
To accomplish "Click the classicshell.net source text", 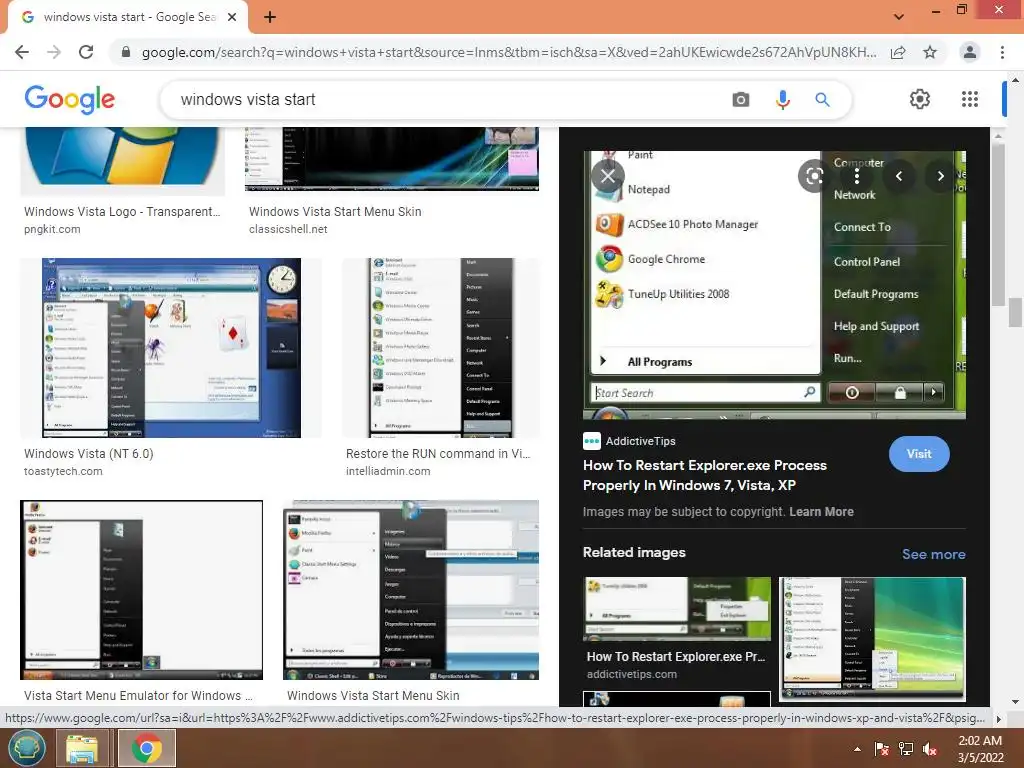I will pyautogui.click(x=288, y=229).
